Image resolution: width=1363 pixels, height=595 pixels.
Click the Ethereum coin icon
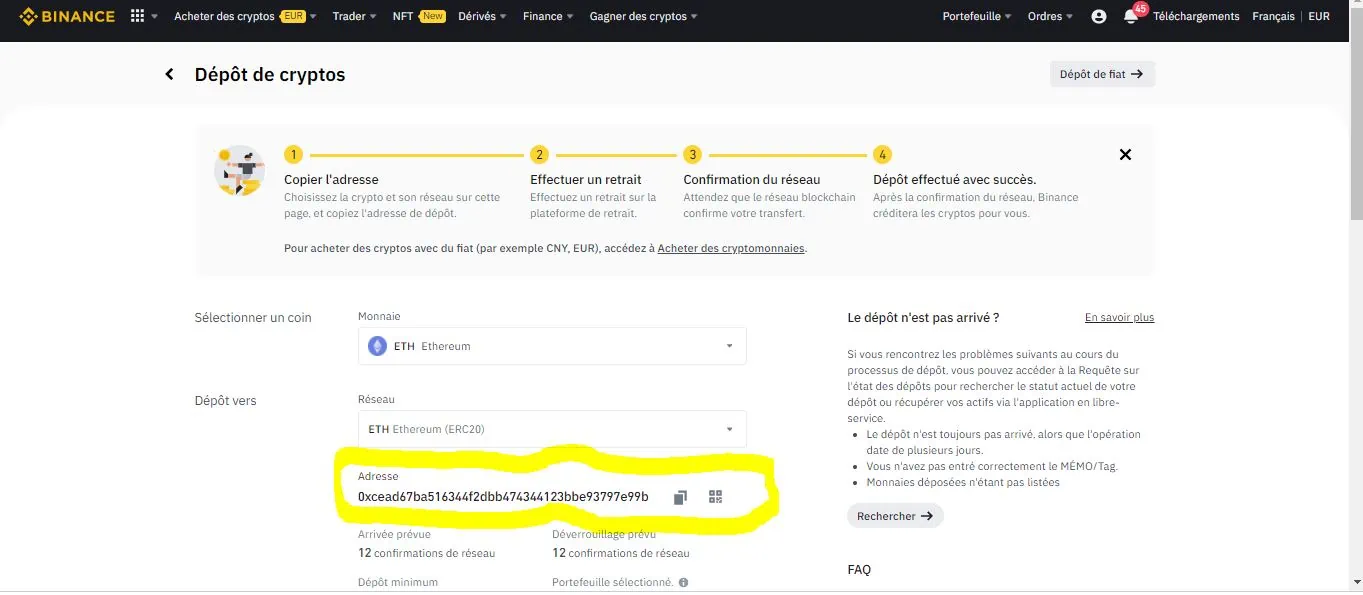coord(377,346)
